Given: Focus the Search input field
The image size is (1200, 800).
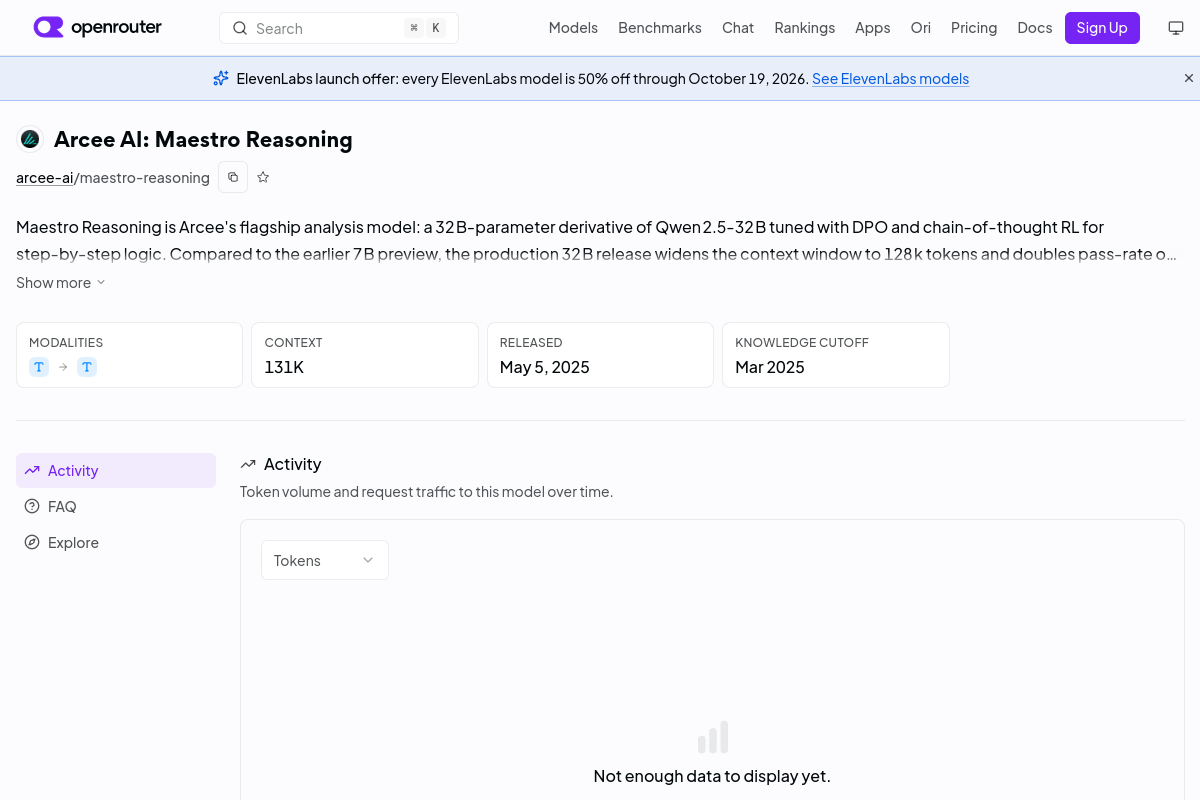Looking at the screenshot, I should (339, 28).
